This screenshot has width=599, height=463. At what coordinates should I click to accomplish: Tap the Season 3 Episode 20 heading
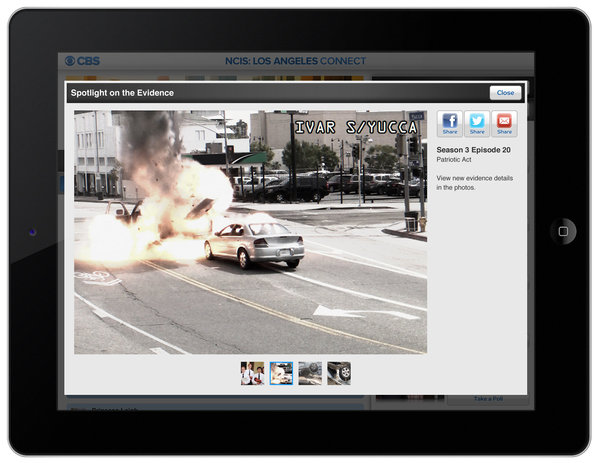click(x=473, y=150)
